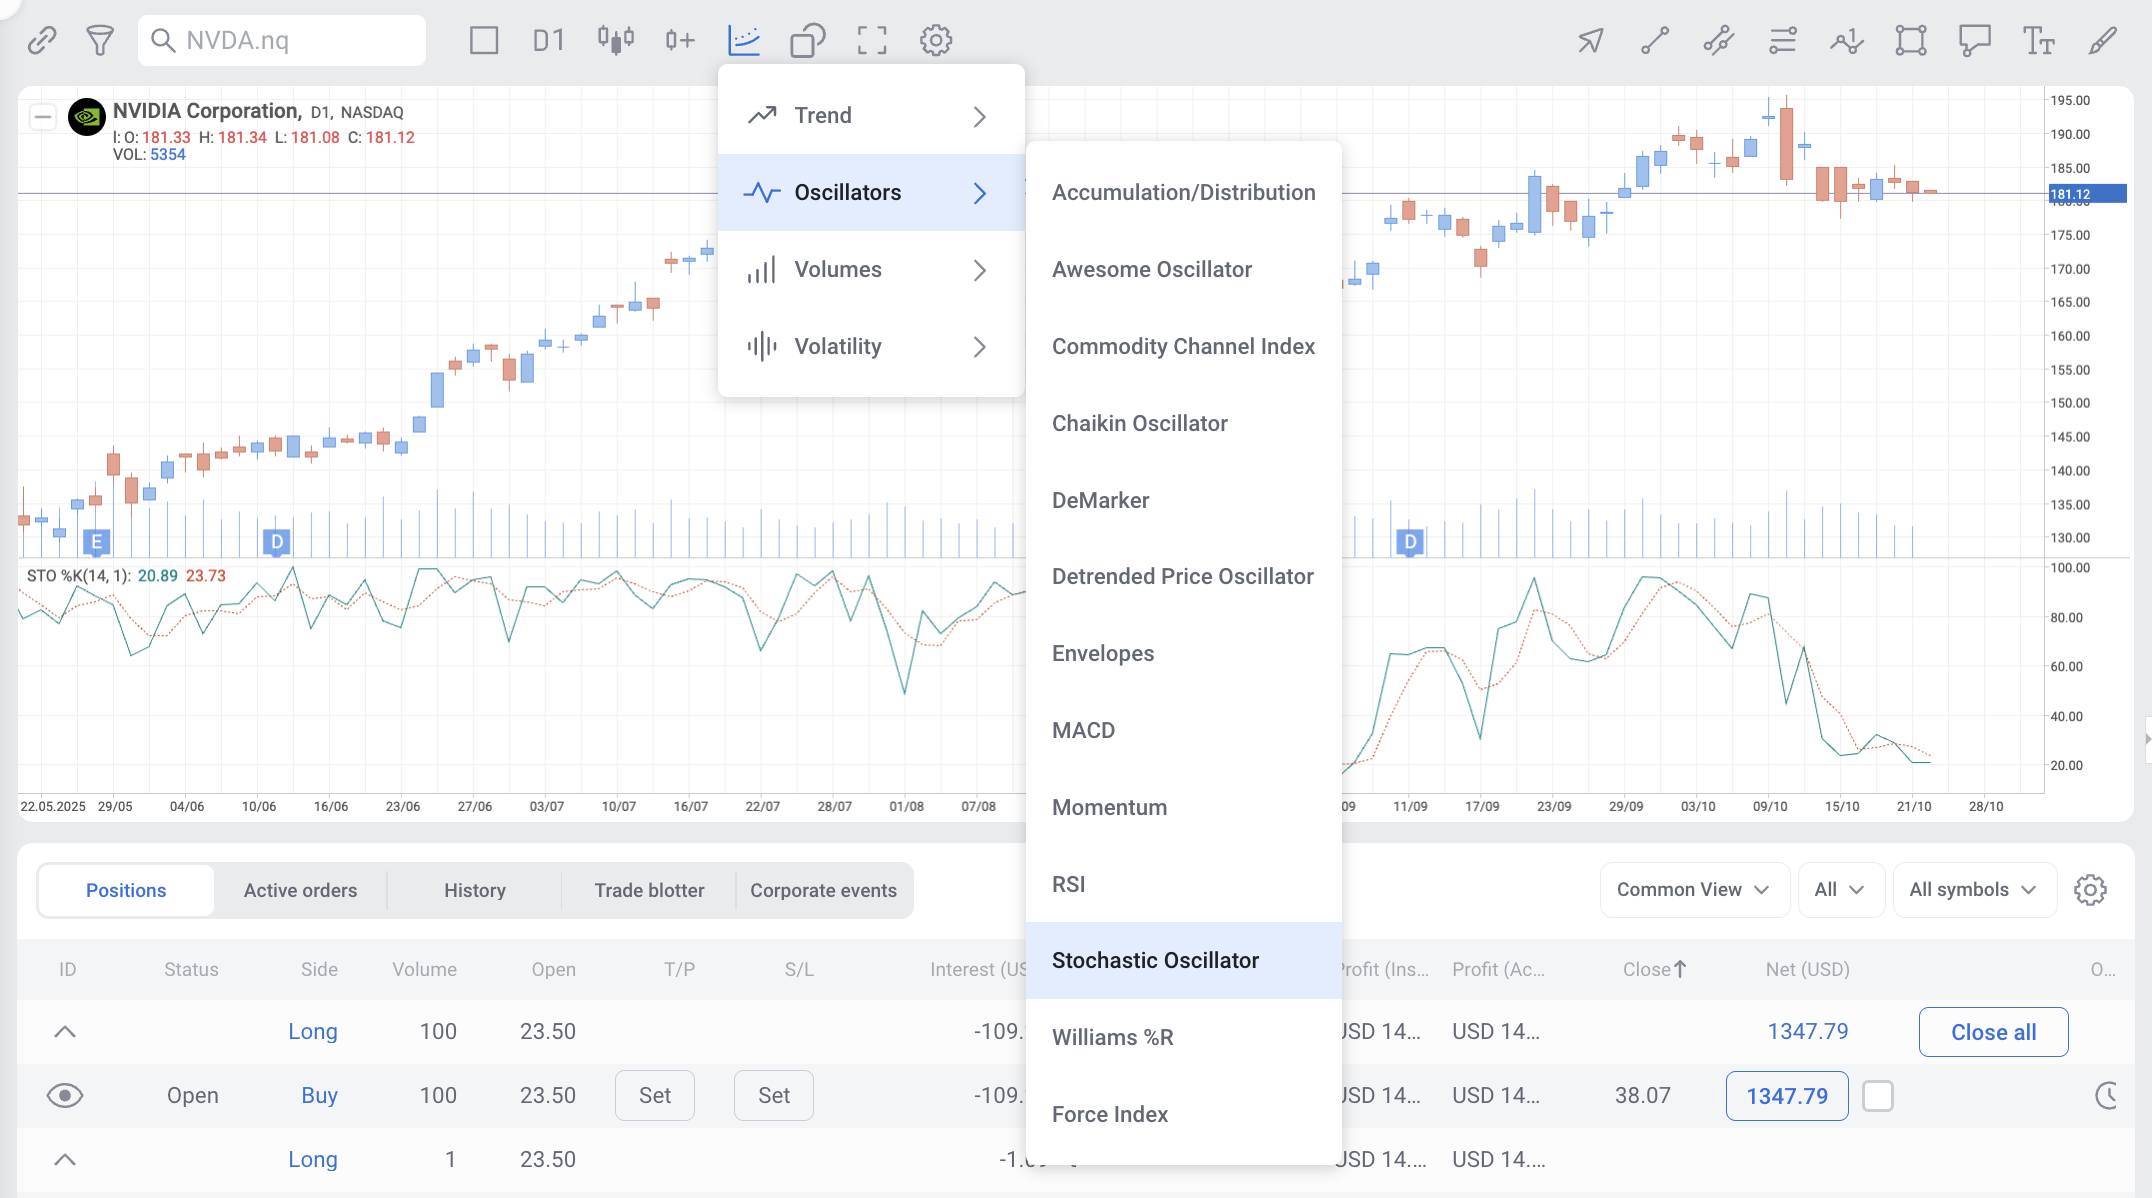Click the 181.12 current price label
Viewport: 2152px width, 1198px height.
[2086, 194]
